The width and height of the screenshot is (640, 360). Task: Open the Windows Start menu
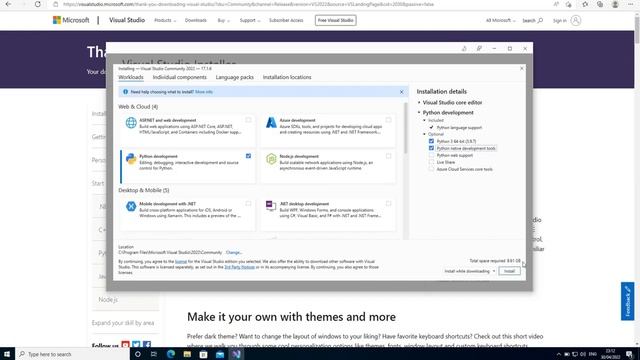(7, 354)
